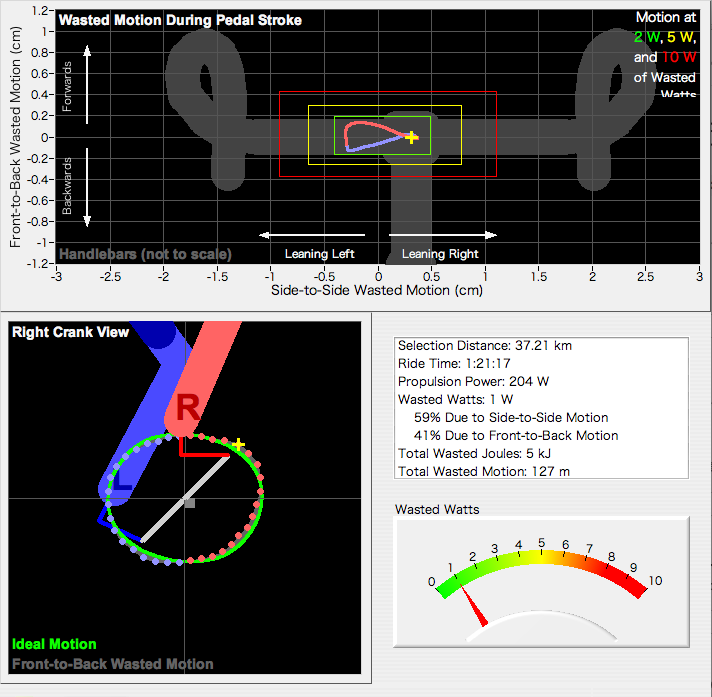Image resolution: width=712 pixels, height=697 pixels.
Task: Click the green '2 W' legend text
Action: (647, 37)
